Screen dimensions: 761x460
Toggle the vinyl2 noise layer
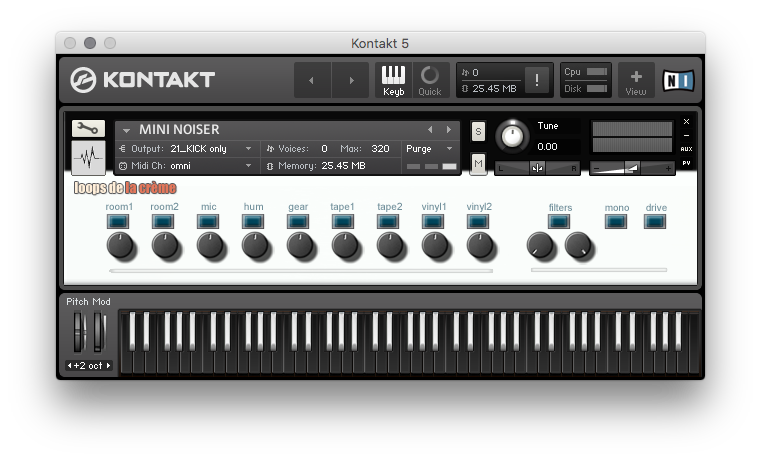click(478, 222)
